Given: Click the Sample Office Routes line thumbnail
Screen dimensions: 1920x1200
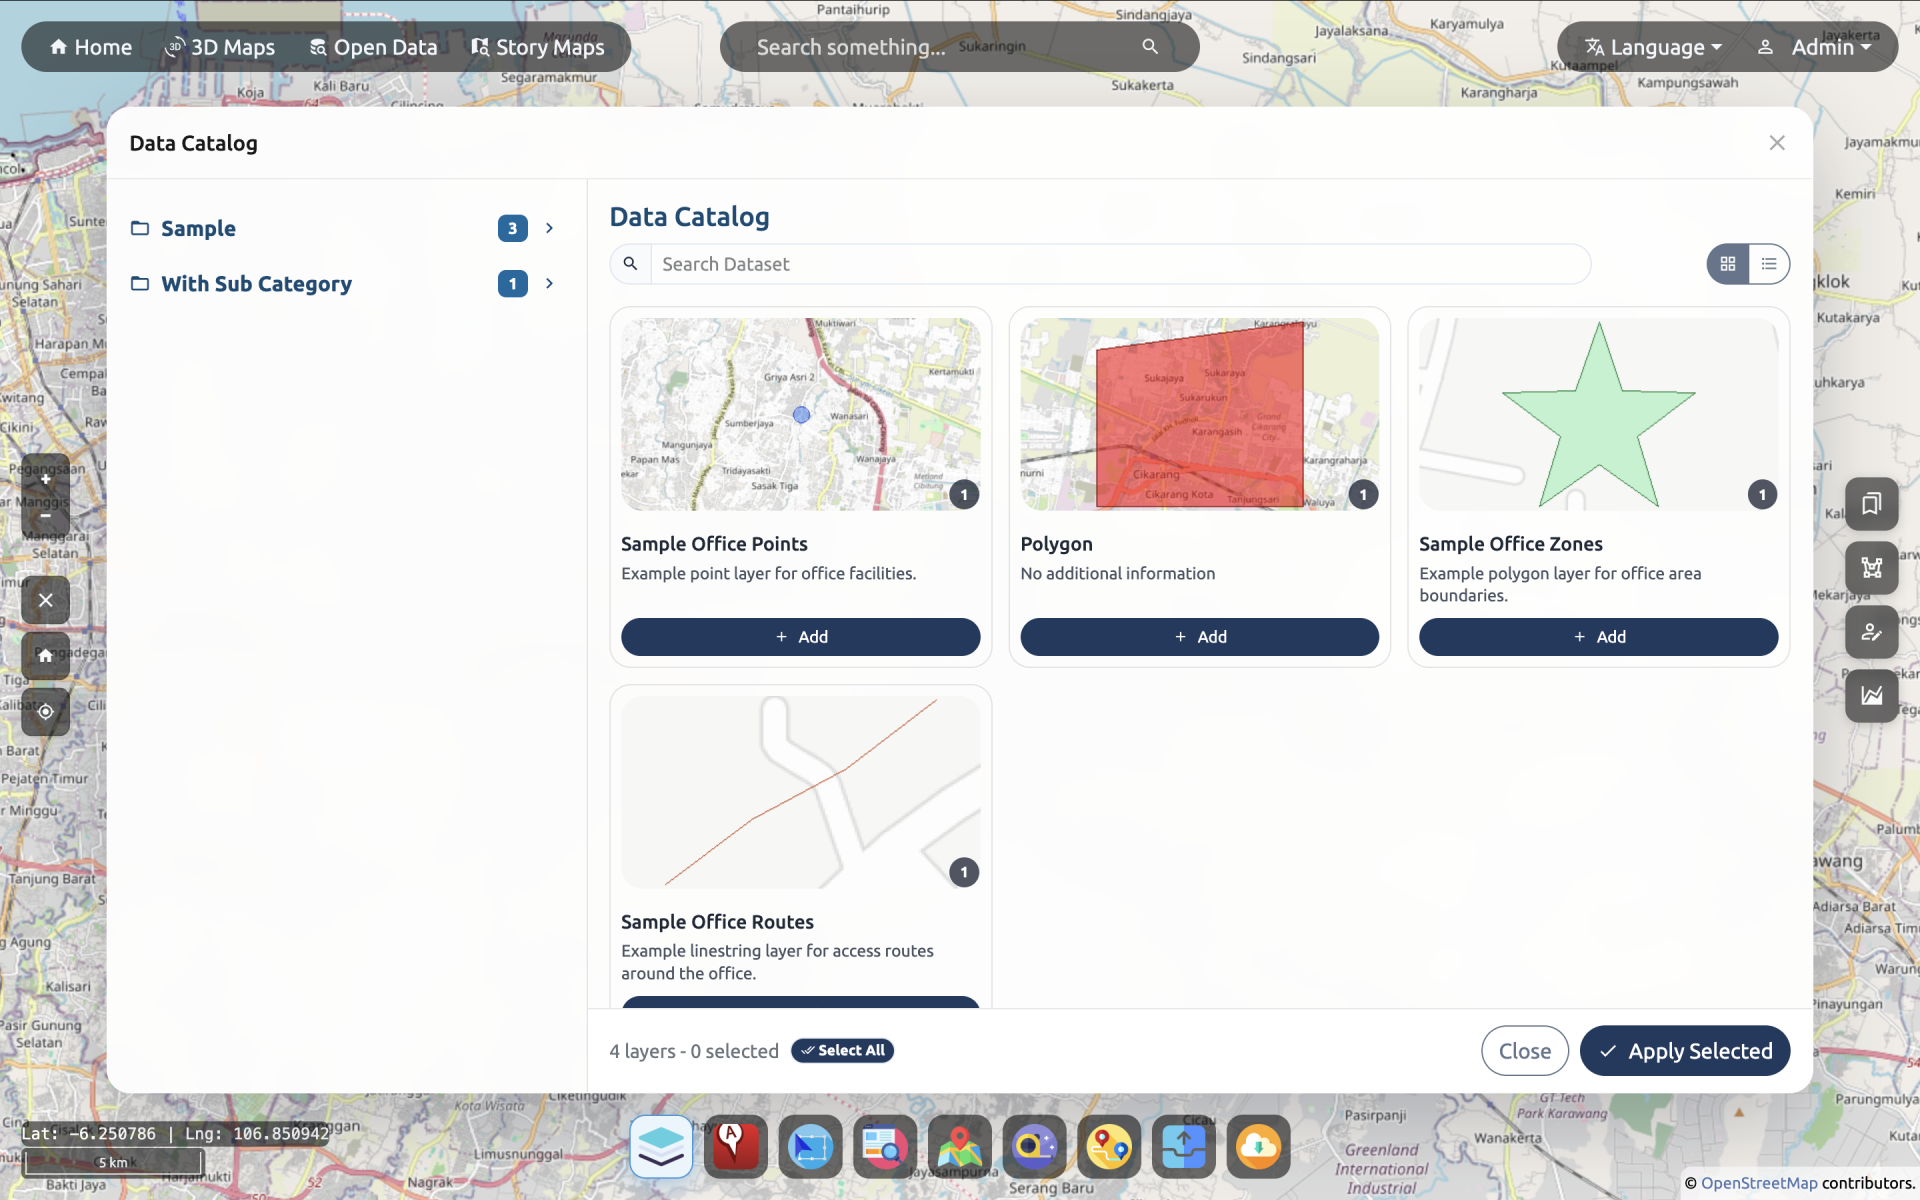Looking at the screenshot, I should [x=800, y=792].
